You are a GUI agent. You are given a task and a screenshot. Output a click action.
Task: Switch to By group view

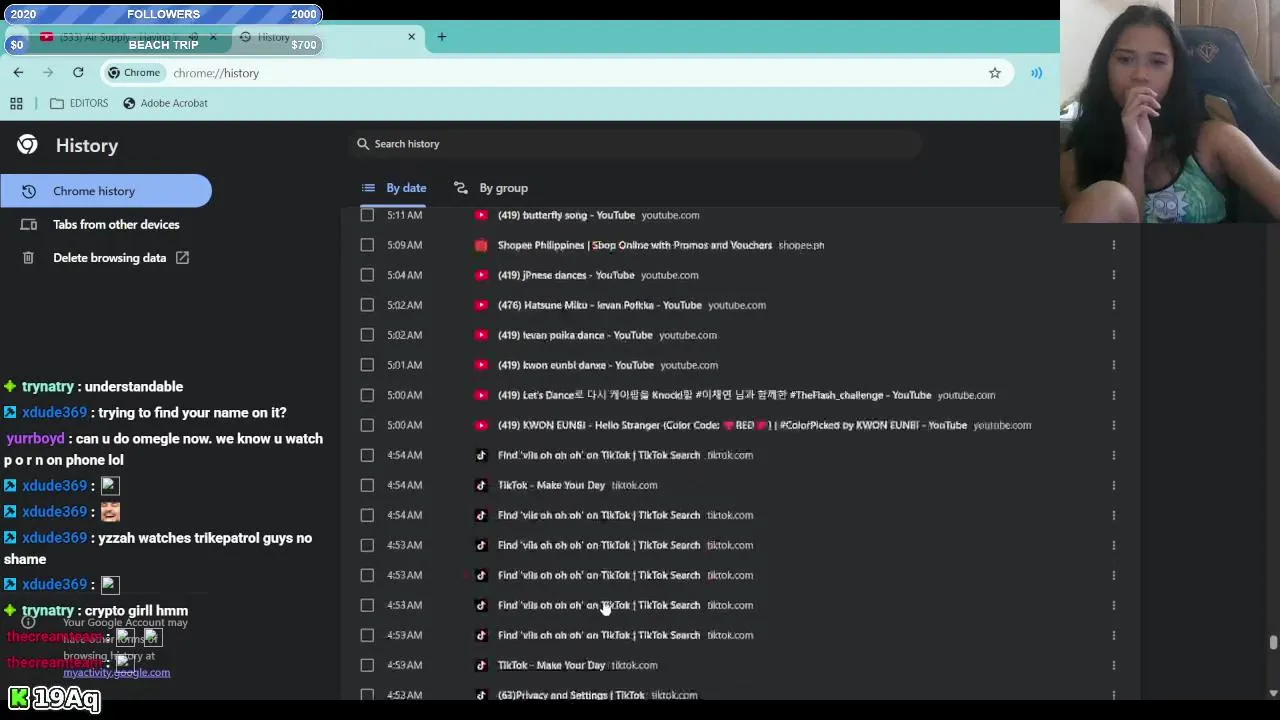click(x=490, y=188)
